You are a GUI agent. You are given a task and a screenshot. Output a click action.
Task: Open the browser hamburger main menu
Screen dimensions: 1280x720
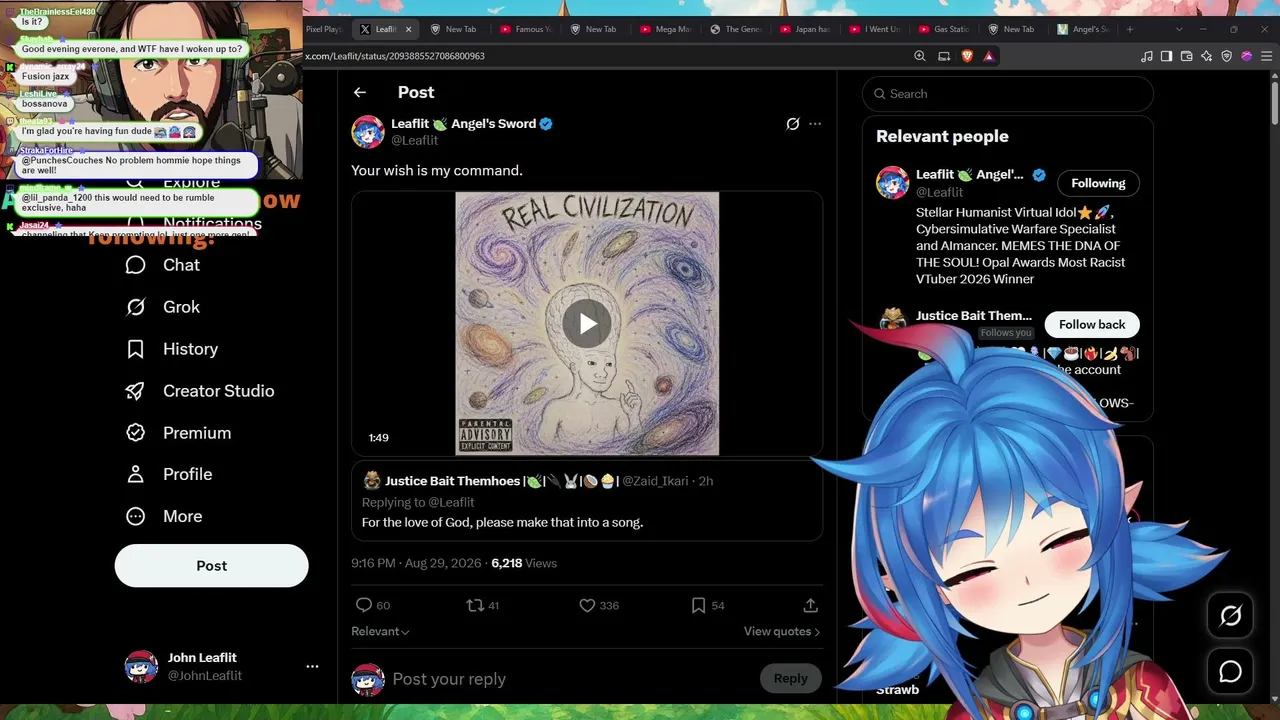(1267, 56)
